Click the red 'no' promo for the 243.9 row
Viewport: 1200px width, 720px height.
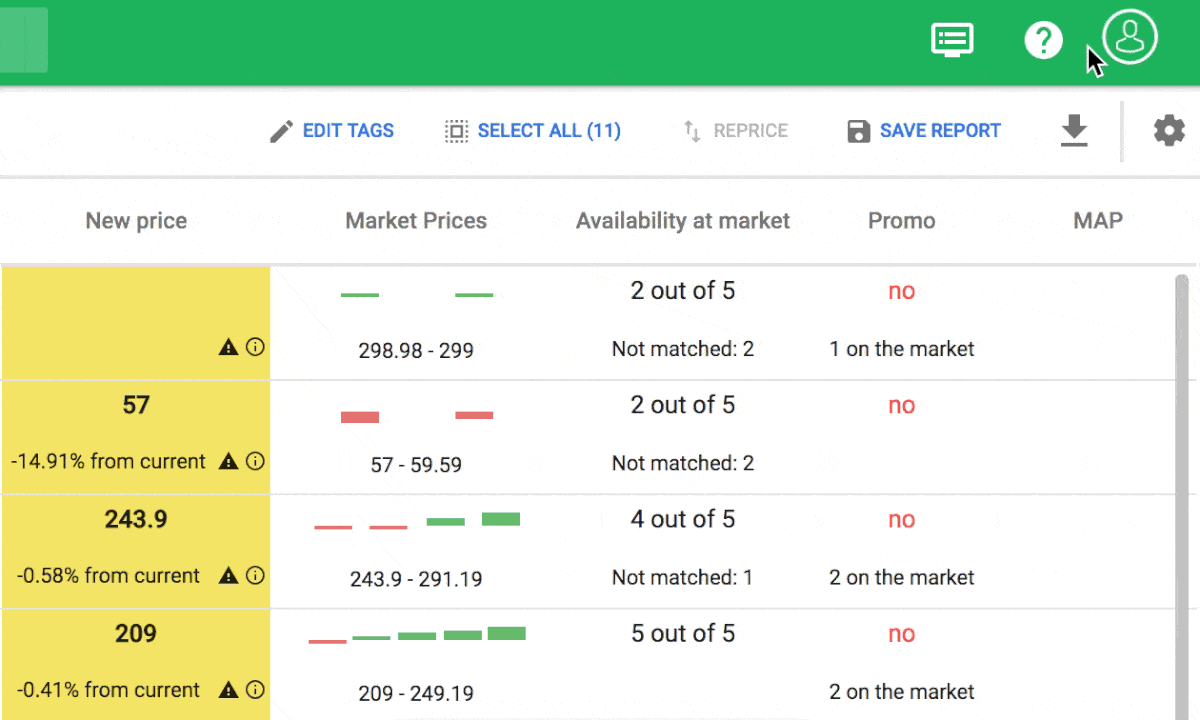pos(901,519)
